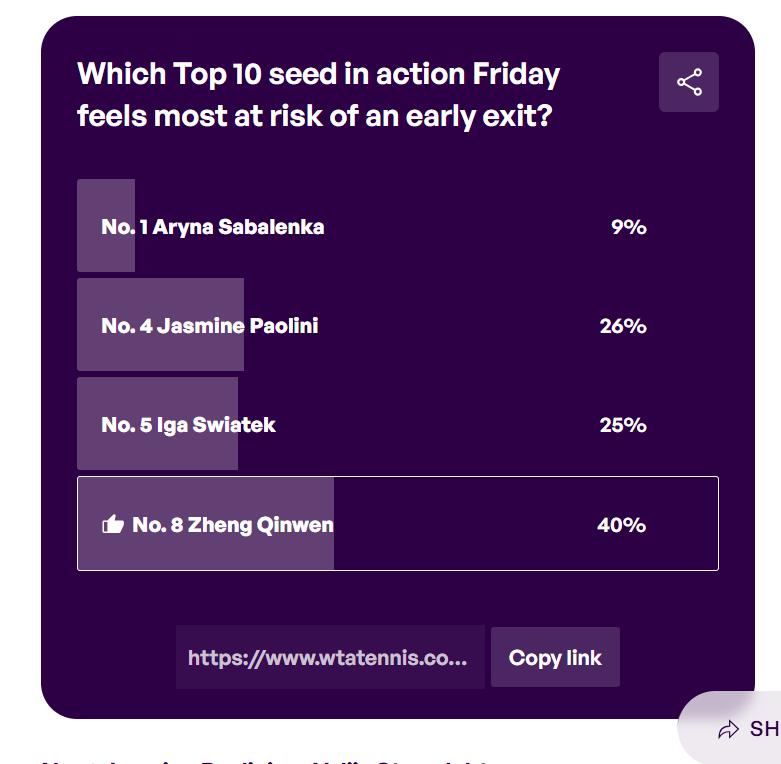
Task: Open the share icon beside the poll question
Action: click(x=688, y=82)
